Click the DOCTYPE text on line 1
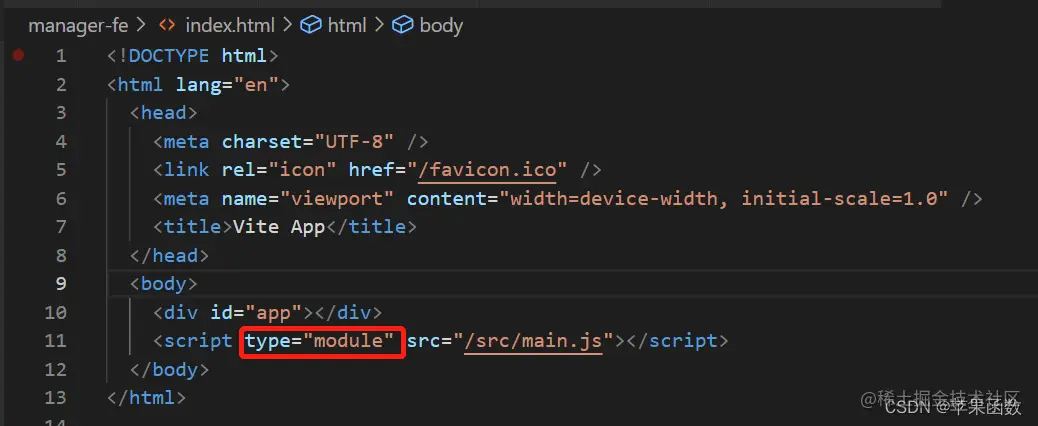The width and height of the screenshot is (1038, 426). tap(168, 56)
